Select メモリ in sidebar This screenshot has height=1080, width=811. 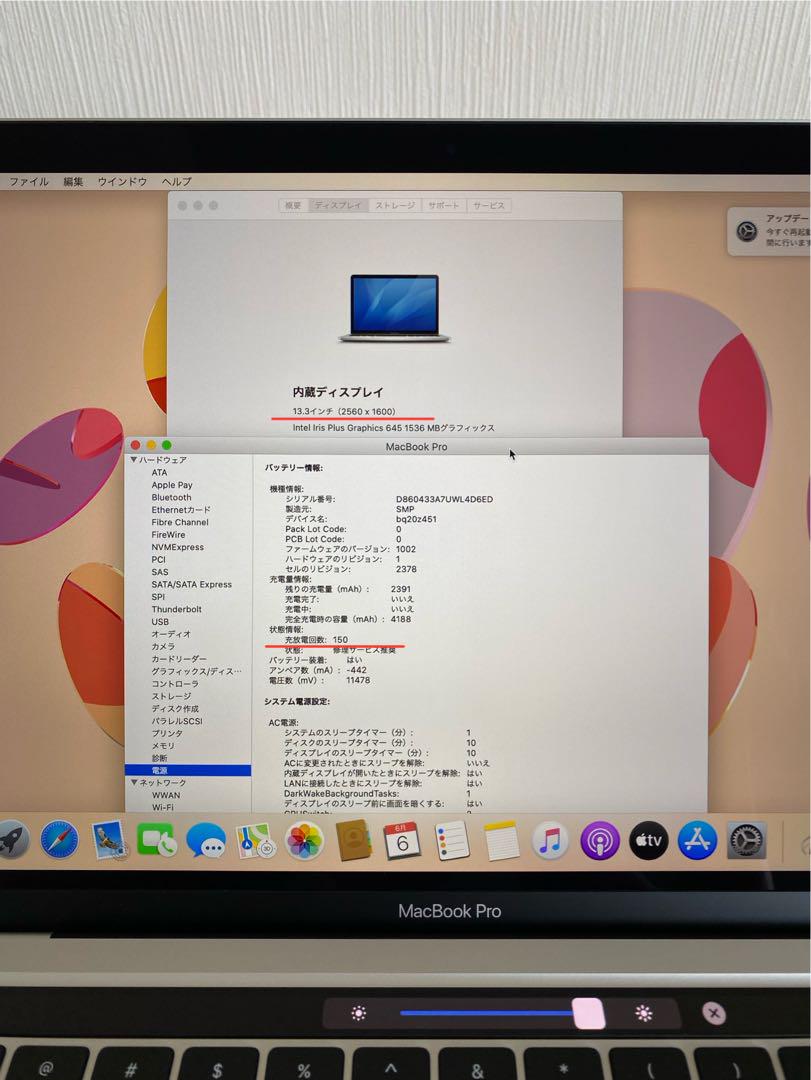pyautogui.click(x=163, y=745)
